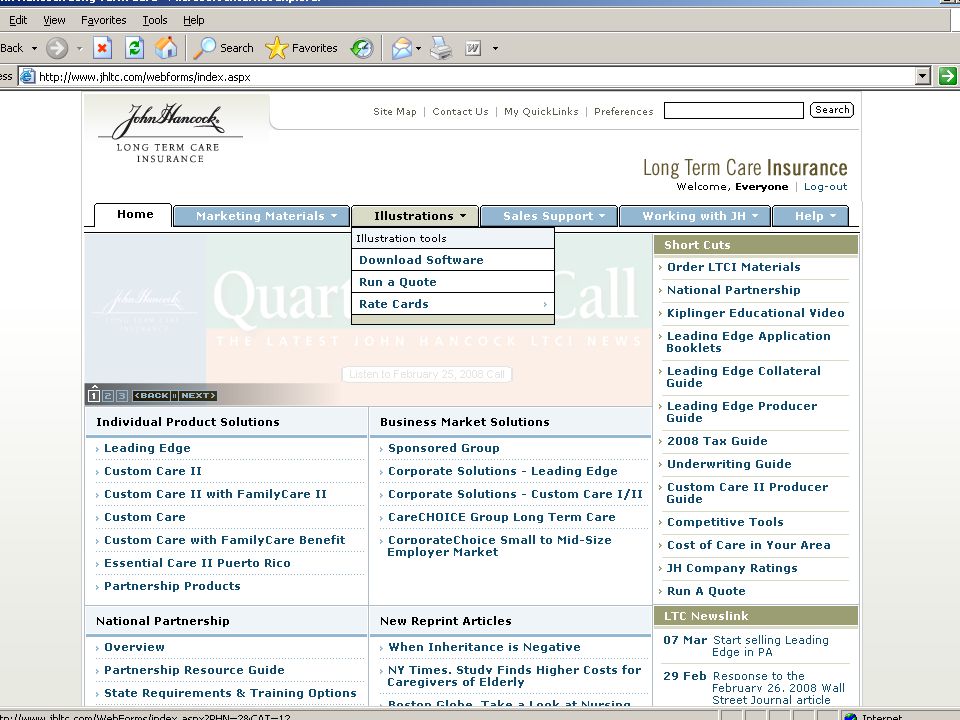Choose Run a Quote menu entry
Screen dimensions: 960x720
pyautogui.click(x=453, y=282)
